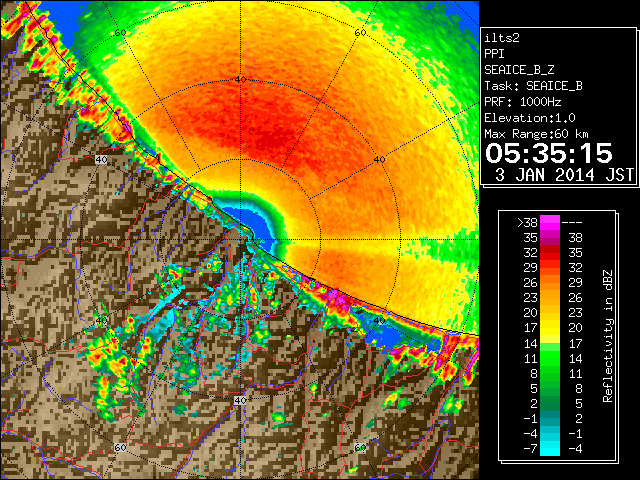
Task: Click the magenta swatch beside ">38"
Action: point(550,222)
